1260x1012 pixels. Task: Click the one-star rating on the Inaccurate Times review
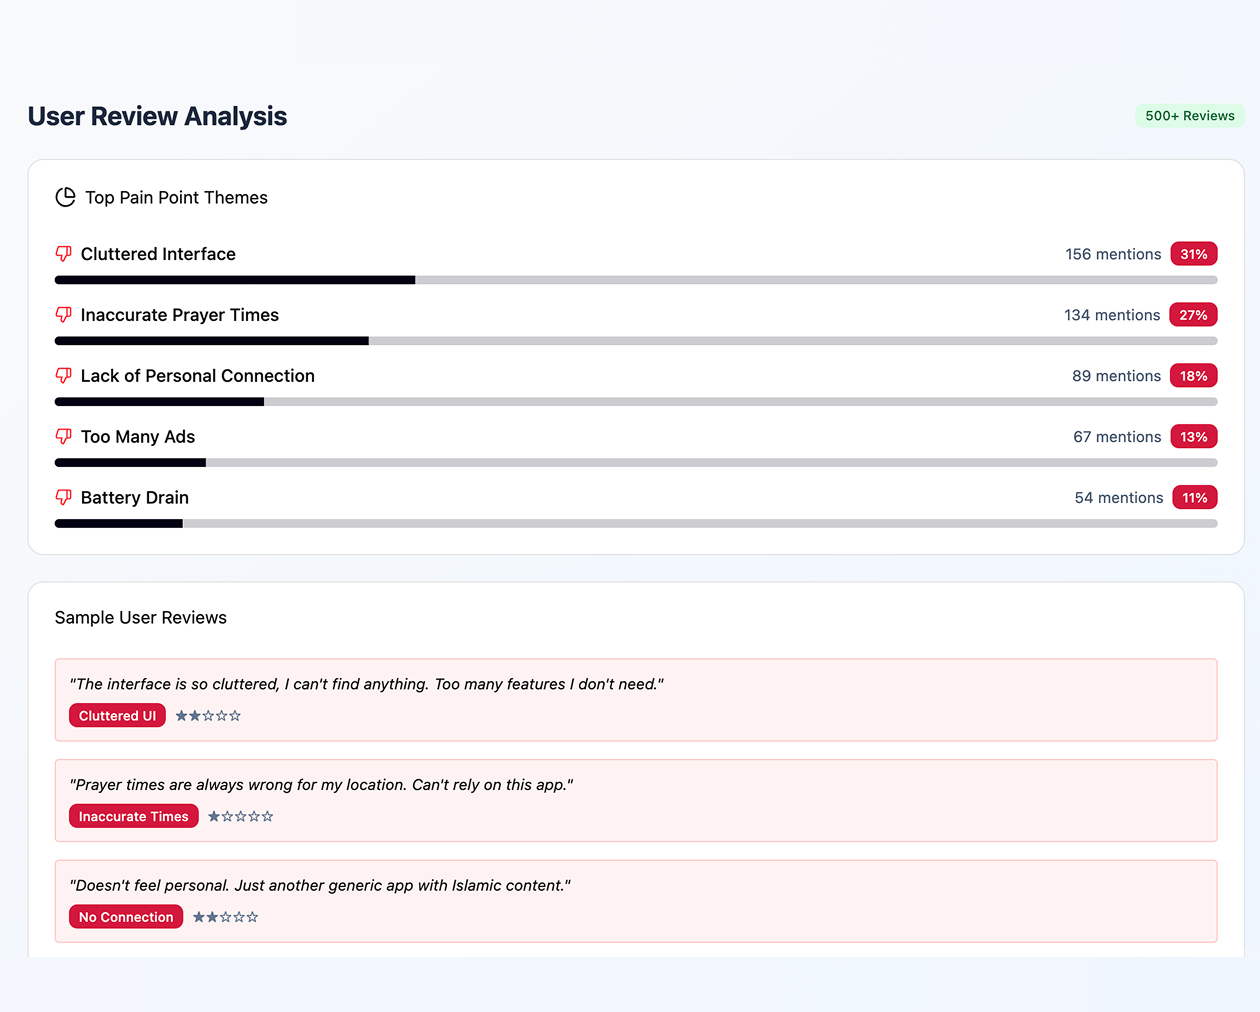point(241,817)
